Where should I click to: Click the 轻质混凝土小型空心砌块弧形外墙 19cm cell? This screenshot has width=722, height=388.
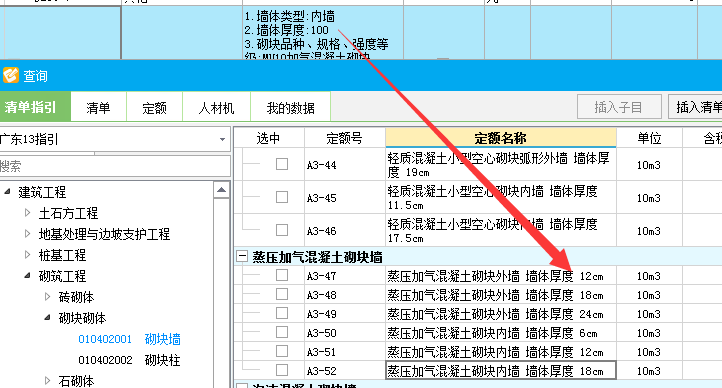tap(501, 164)
